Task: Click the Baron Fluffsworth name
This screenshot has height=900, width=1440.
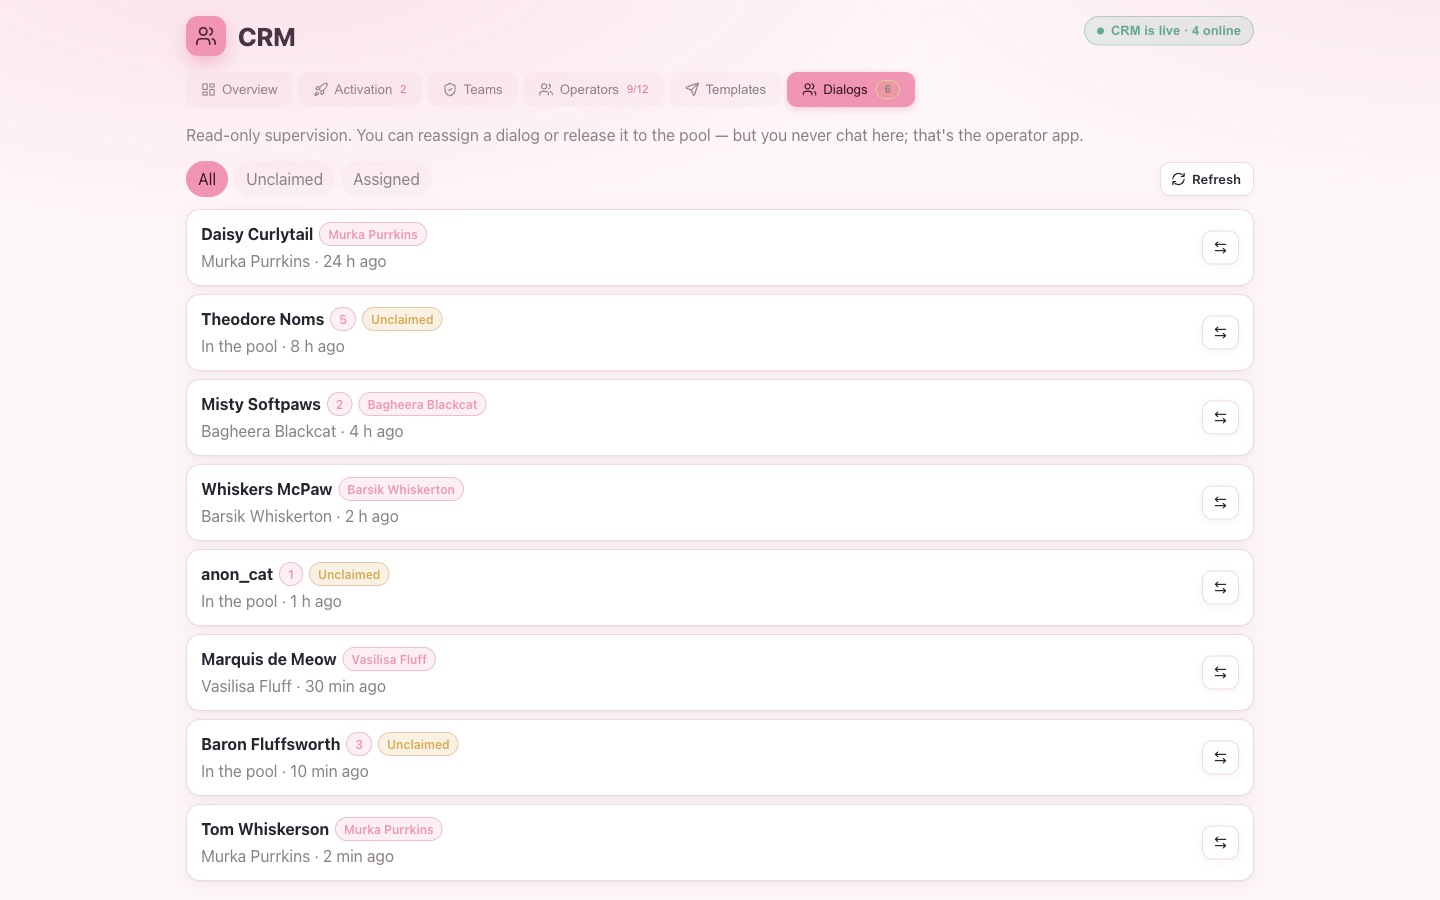Action: tap(270, 744)
